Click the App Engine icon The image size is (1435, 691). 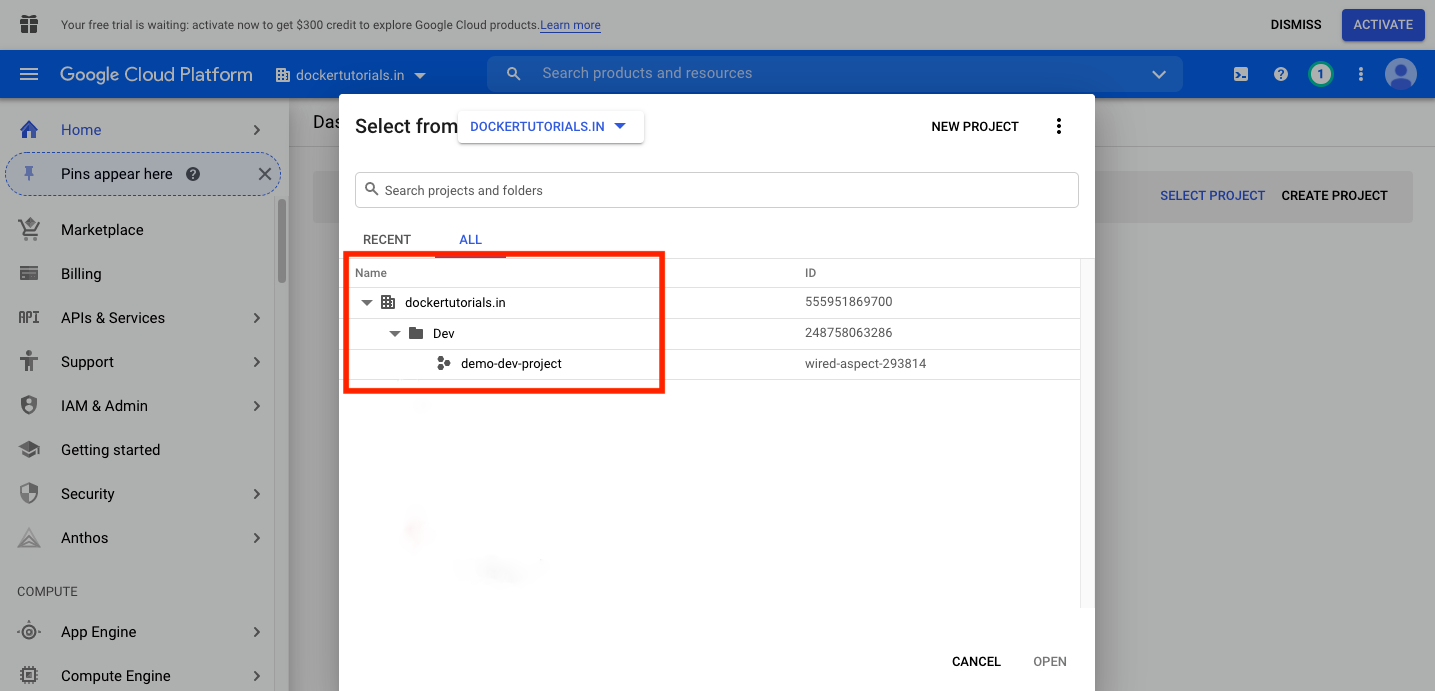[x=29, y=632]
